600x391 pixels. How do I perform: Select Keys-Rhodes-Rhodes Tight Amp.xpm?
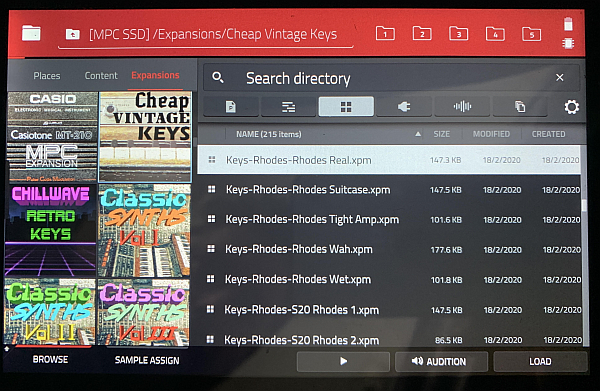[389, 220]
